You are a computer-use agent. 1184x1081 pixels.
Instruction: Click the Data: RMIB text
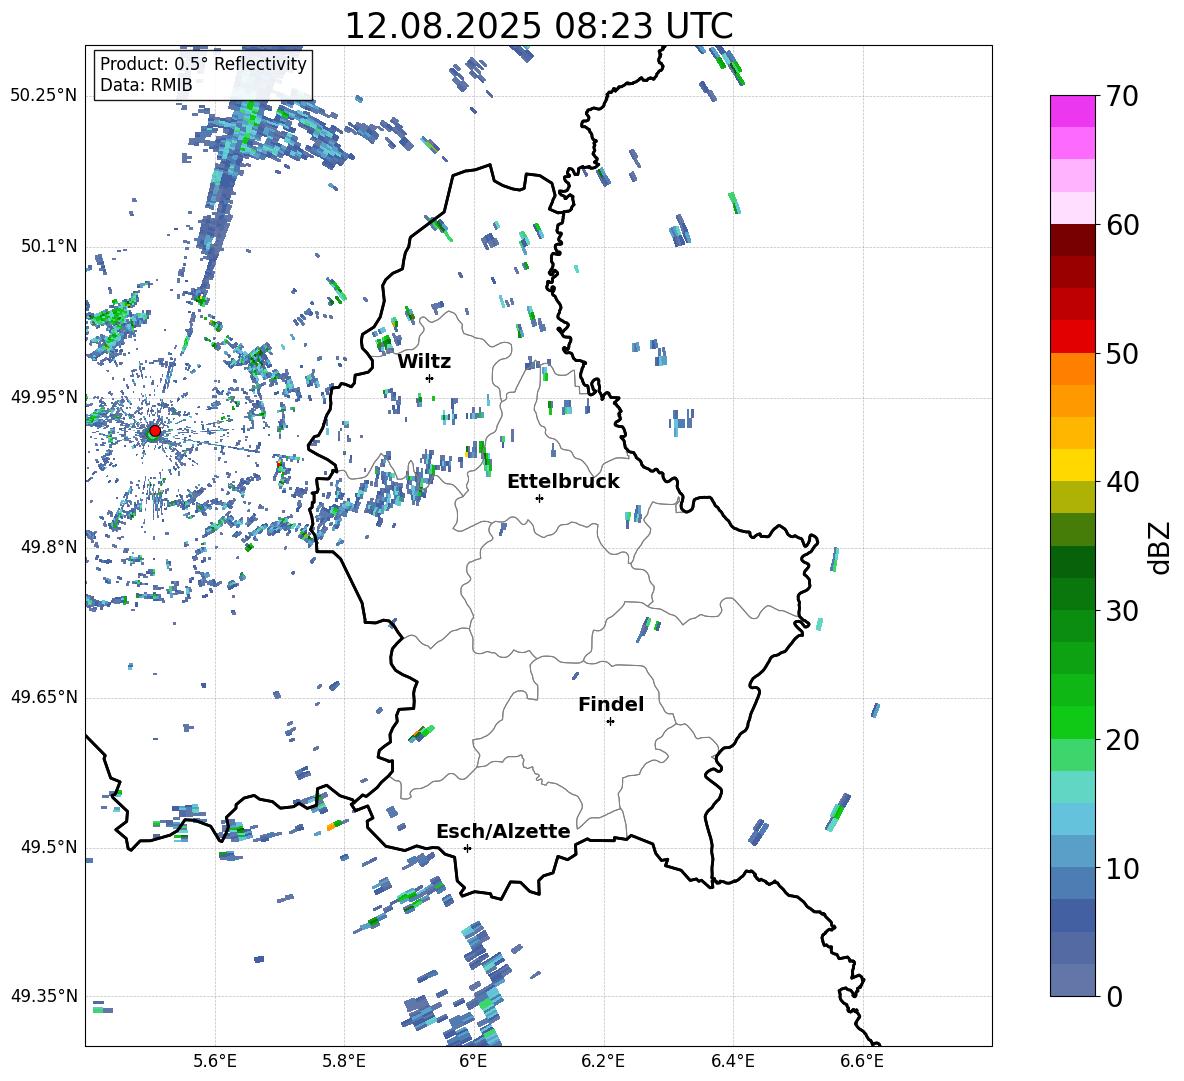[146, 85]
